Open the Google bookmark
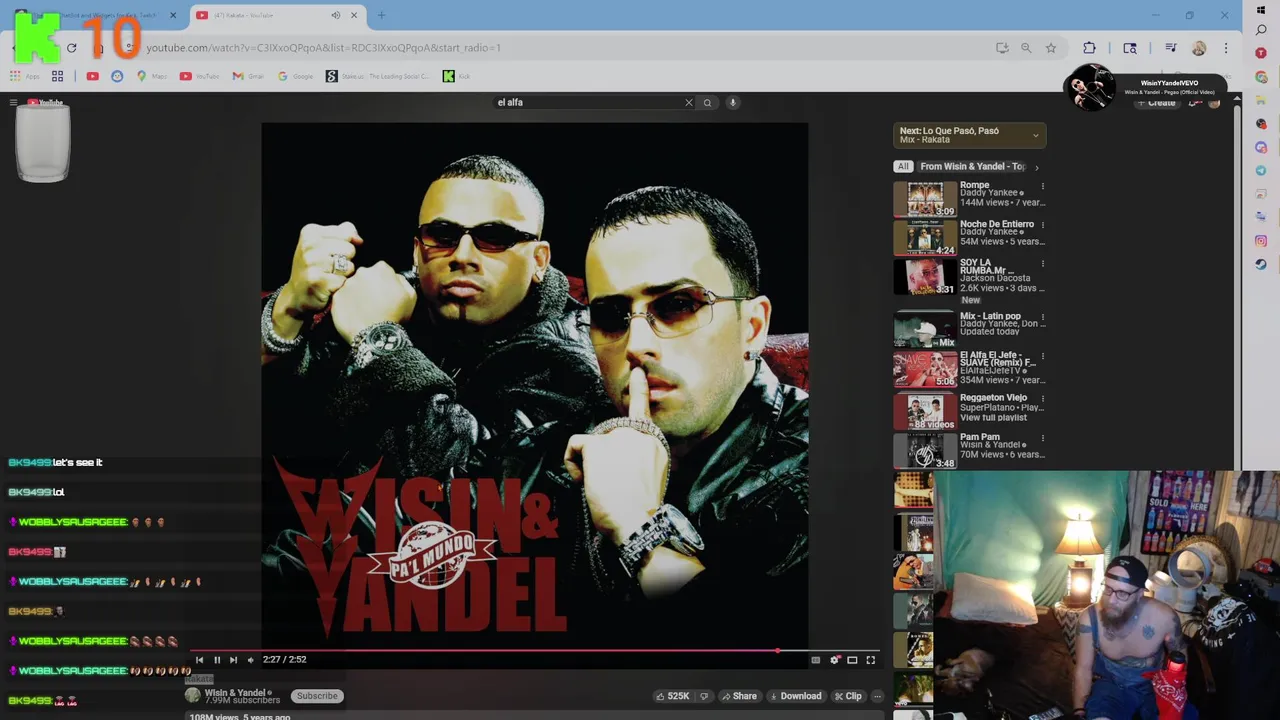The width and height of the screenshot is (1280, 720). point(296,76)
